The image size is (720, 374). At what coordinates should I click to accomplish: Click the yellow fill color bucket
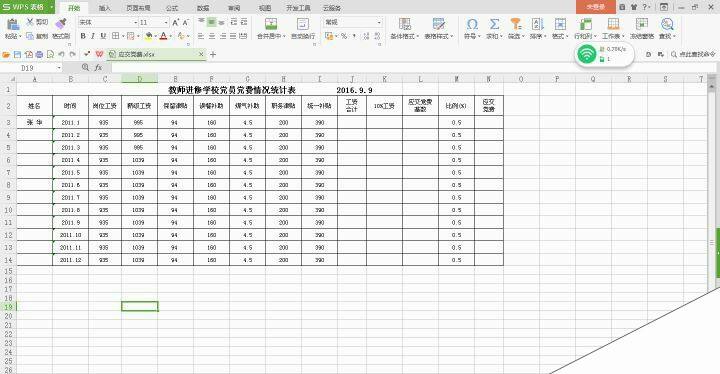(149, 36)
